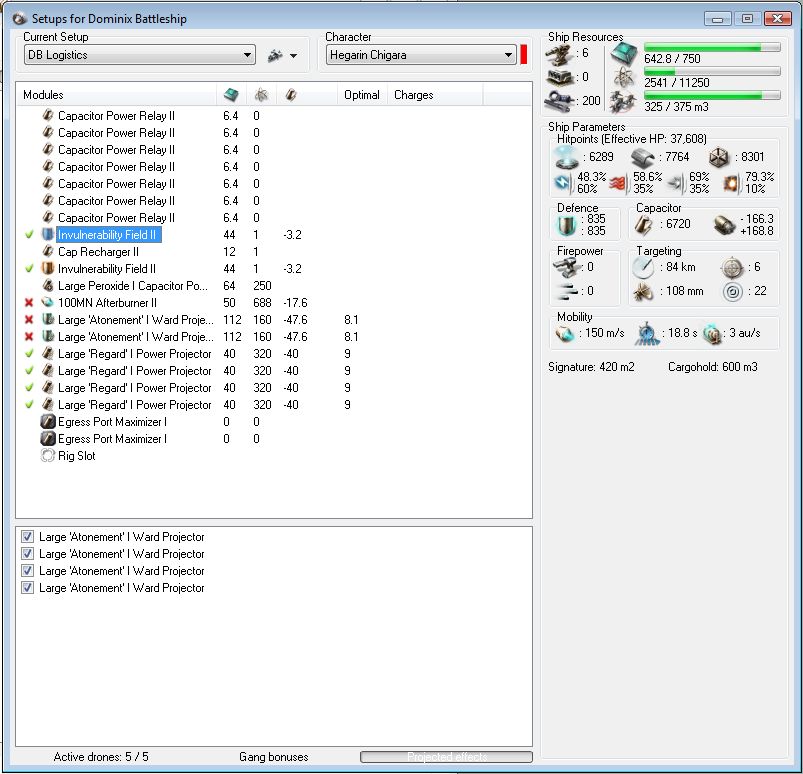803x774 pixels.
Task: Open the Current Setup dropdown showing DB Logistics
Action: [x=140, y=55]
